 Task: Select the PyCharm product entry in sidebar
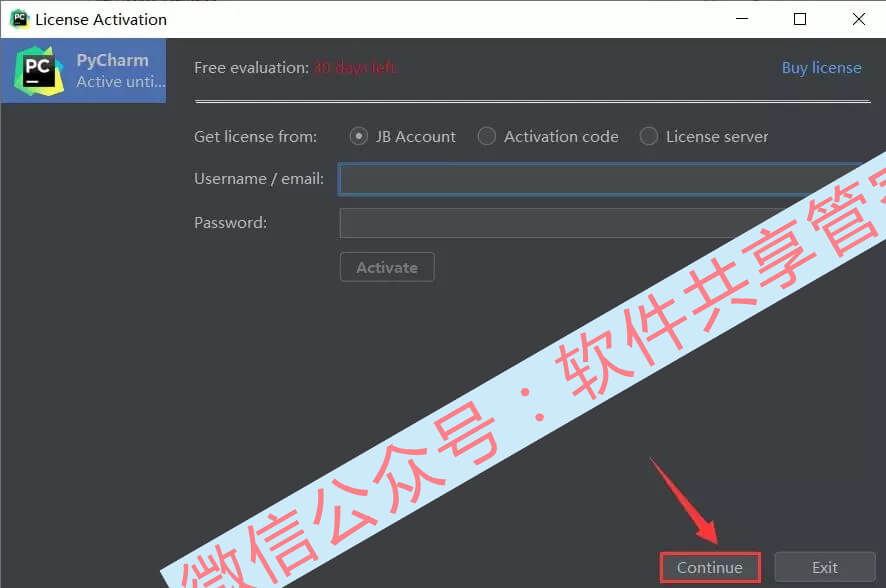(x=83, y=71)
